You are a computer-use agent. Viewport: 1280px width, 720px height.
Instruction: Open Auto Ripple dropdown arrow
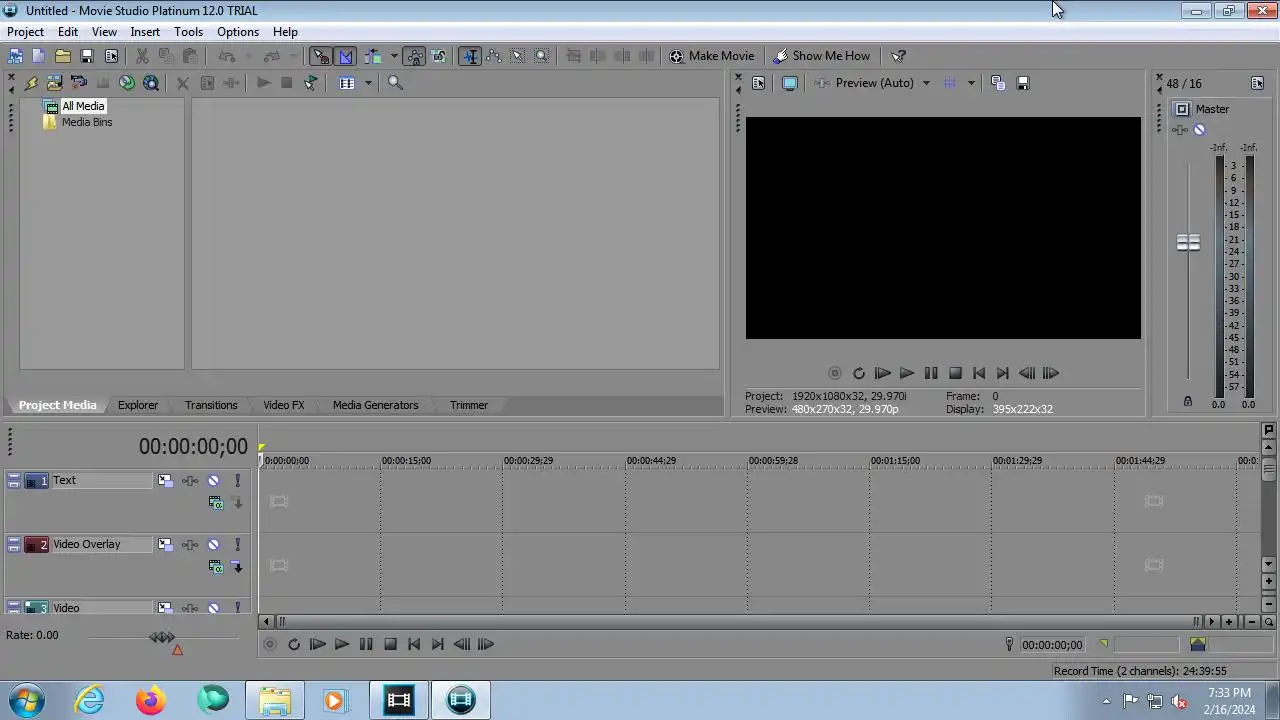[x=394, y=56]
